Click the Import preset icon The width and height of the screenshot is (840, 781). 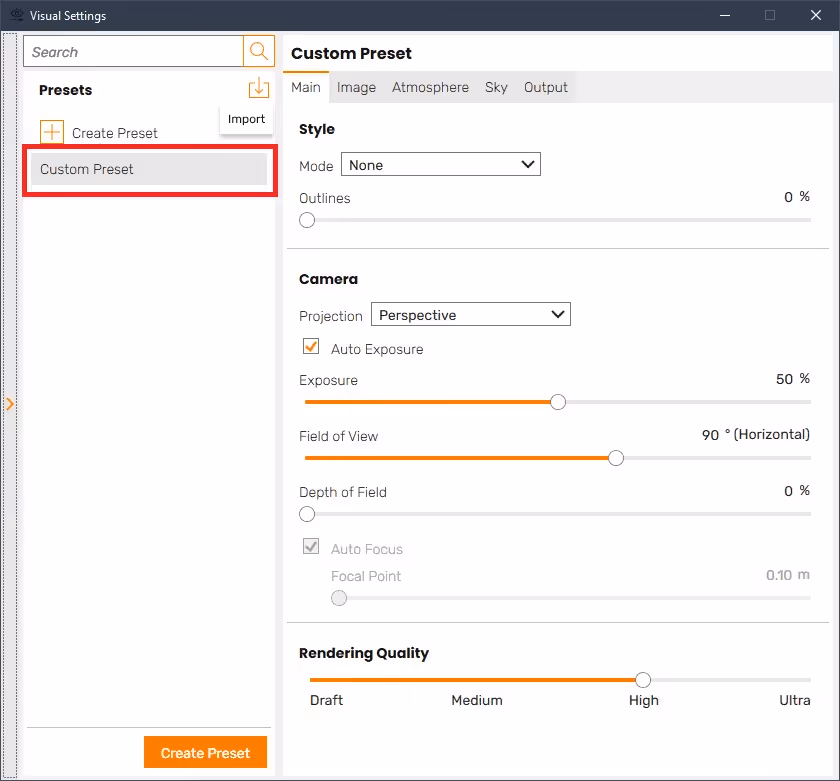click(x=259, y=87)
